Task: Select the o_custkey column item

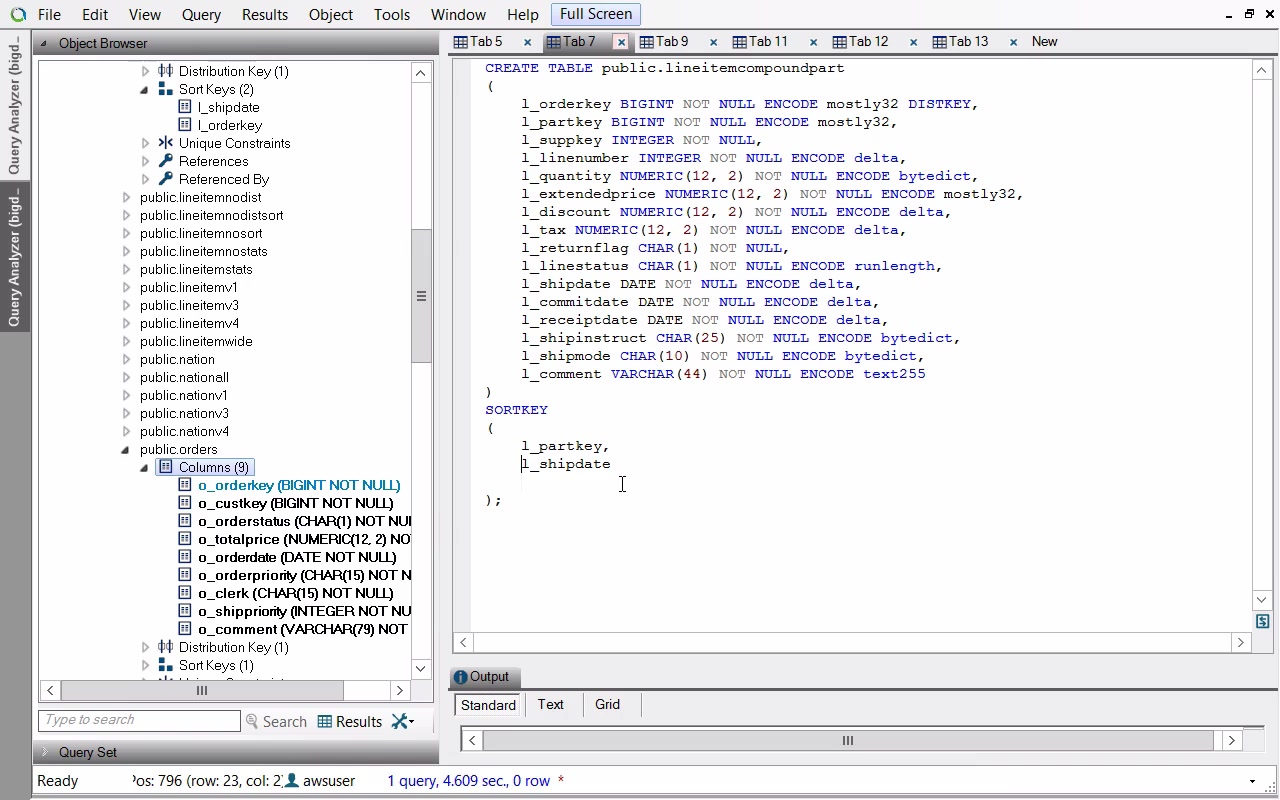Action: point(295,503)
